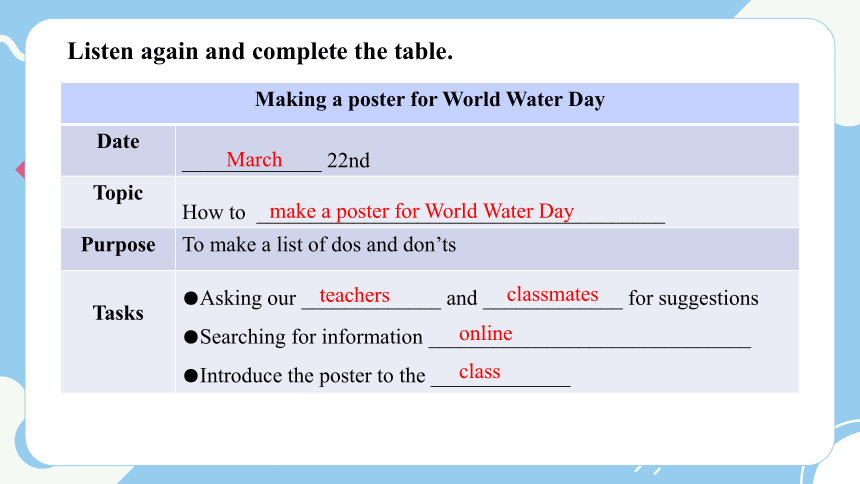Click the 'classmates' blank answer
This screenshot has width=860, height=484.
pos(552,295)
